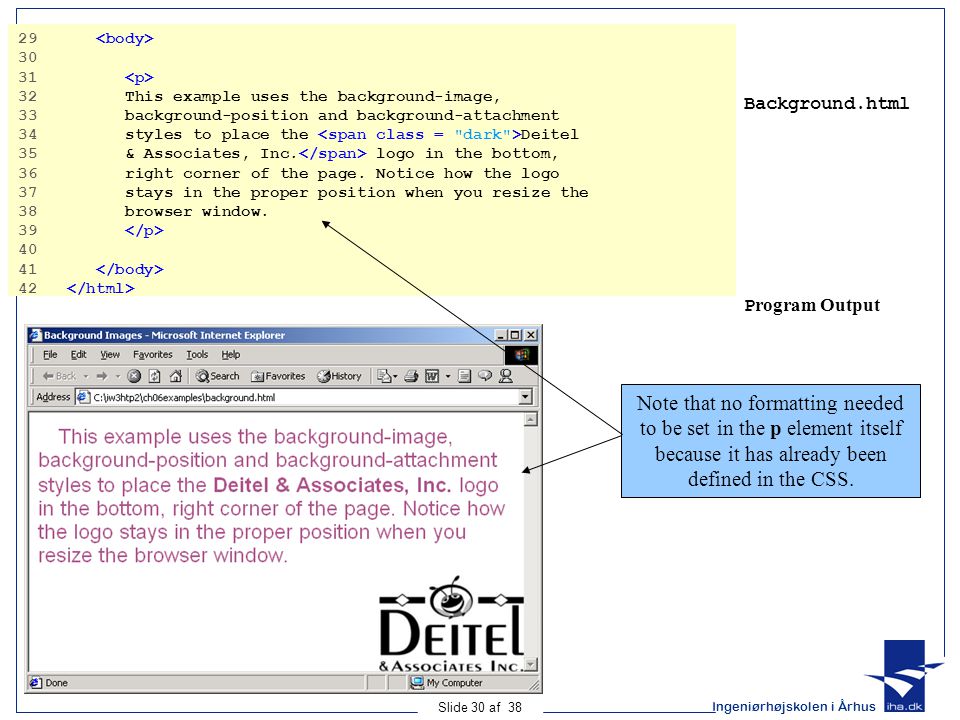Click the '"dark"' class value in code

pos(482,135)
